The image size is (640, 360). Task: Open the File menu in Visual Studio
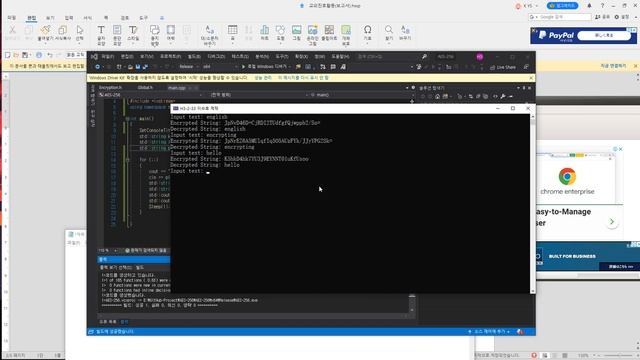(x=107, y=56)
